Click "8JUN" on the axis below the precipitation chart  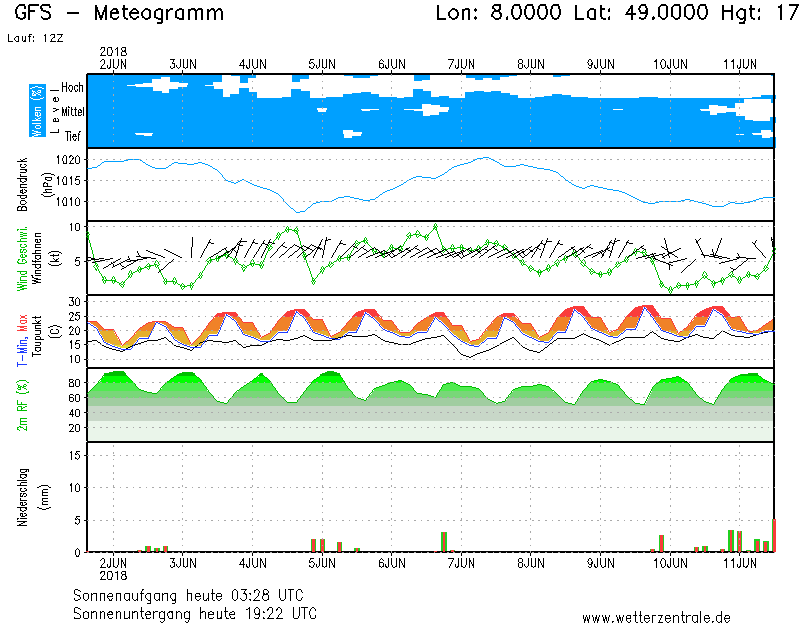[531, 563]
